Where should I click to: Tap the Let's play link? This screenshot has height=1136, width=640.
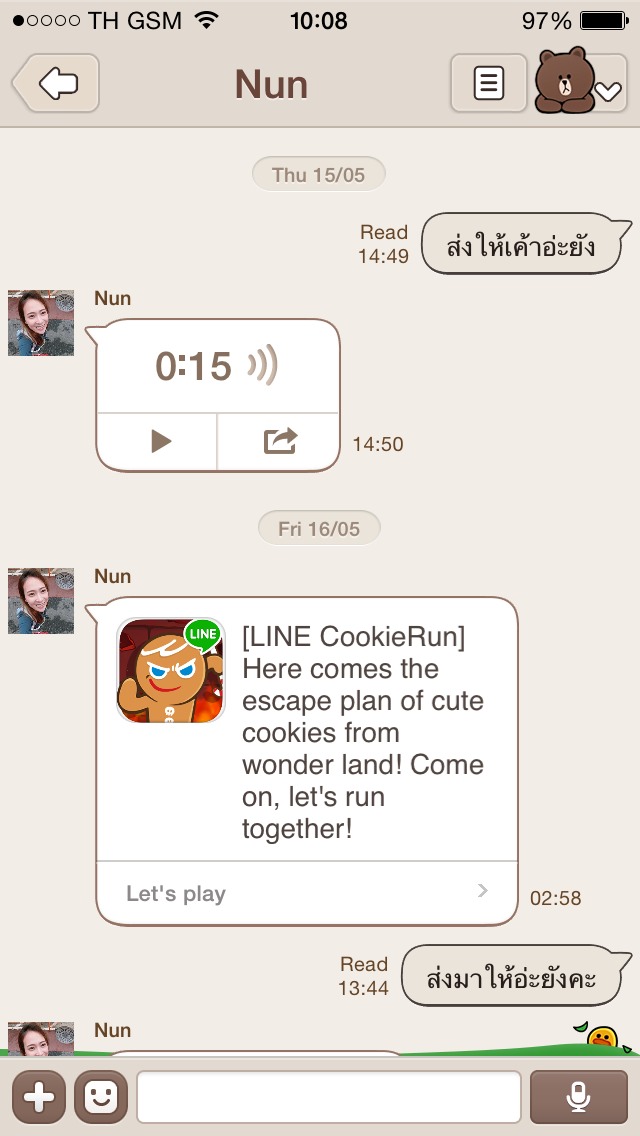tap(176, 893)
